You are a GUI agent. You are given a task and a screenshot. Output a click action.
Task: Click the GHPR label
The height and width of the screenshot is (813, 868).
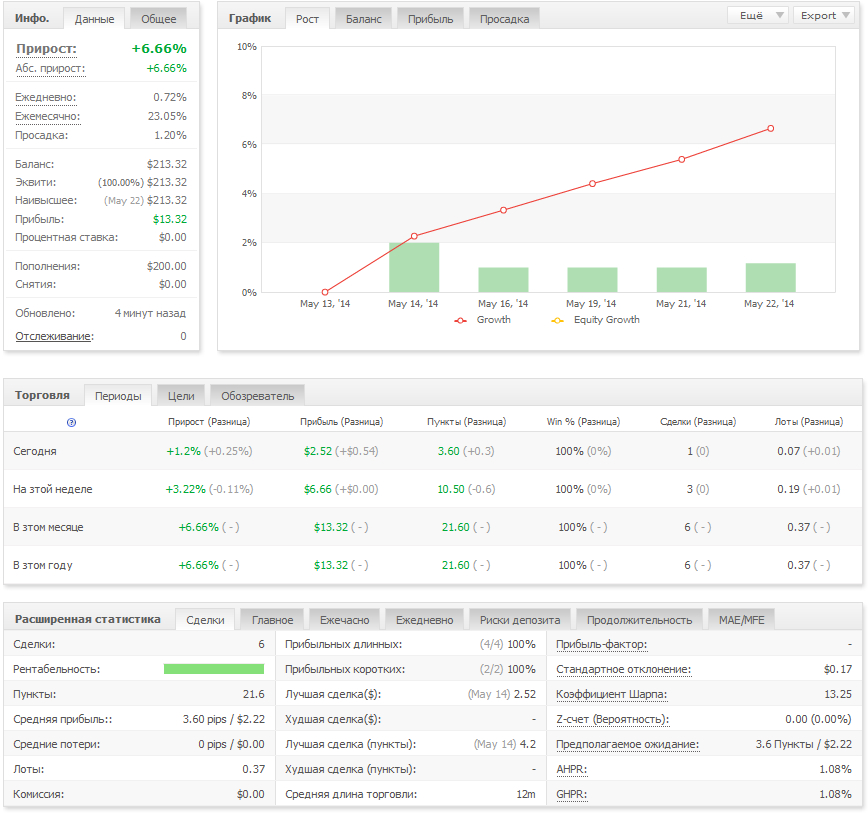click(571, 794)
